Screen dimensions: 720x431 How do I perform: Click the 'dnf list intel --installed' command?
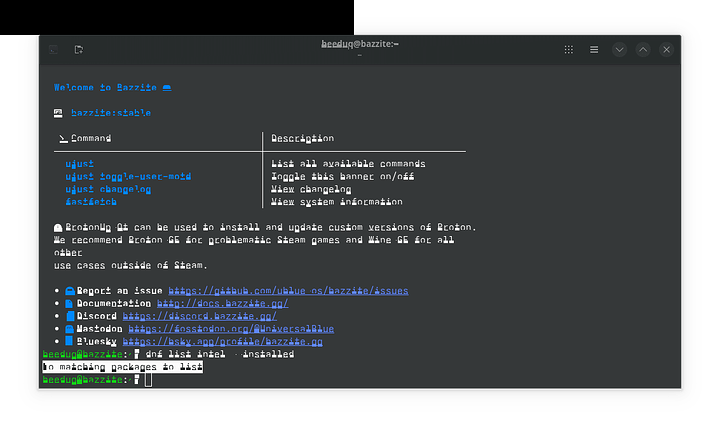220,354
